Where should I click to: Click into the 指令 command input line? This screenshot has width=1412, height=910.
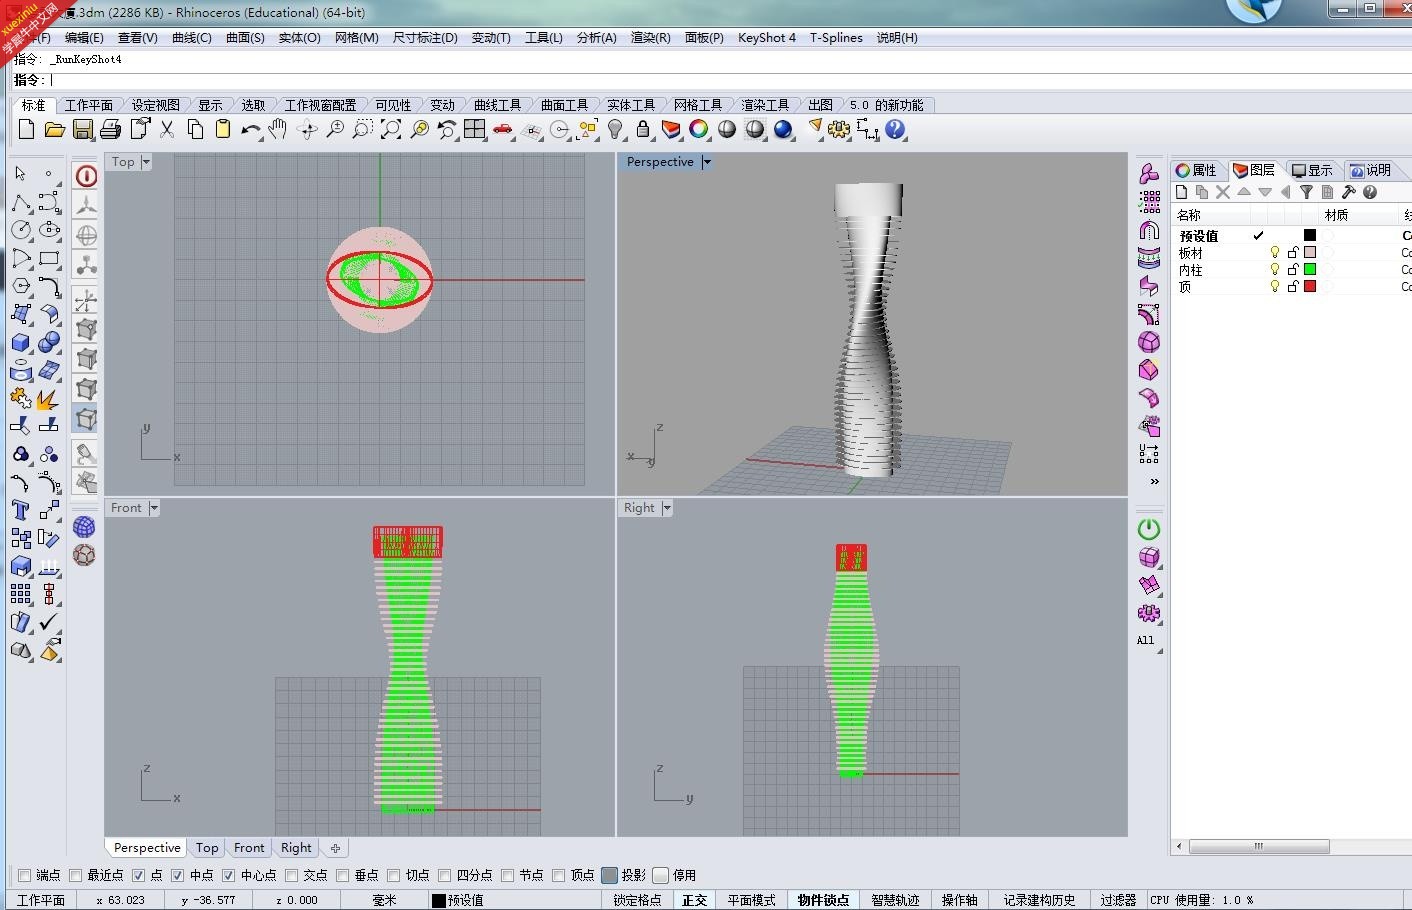point(730,80)
